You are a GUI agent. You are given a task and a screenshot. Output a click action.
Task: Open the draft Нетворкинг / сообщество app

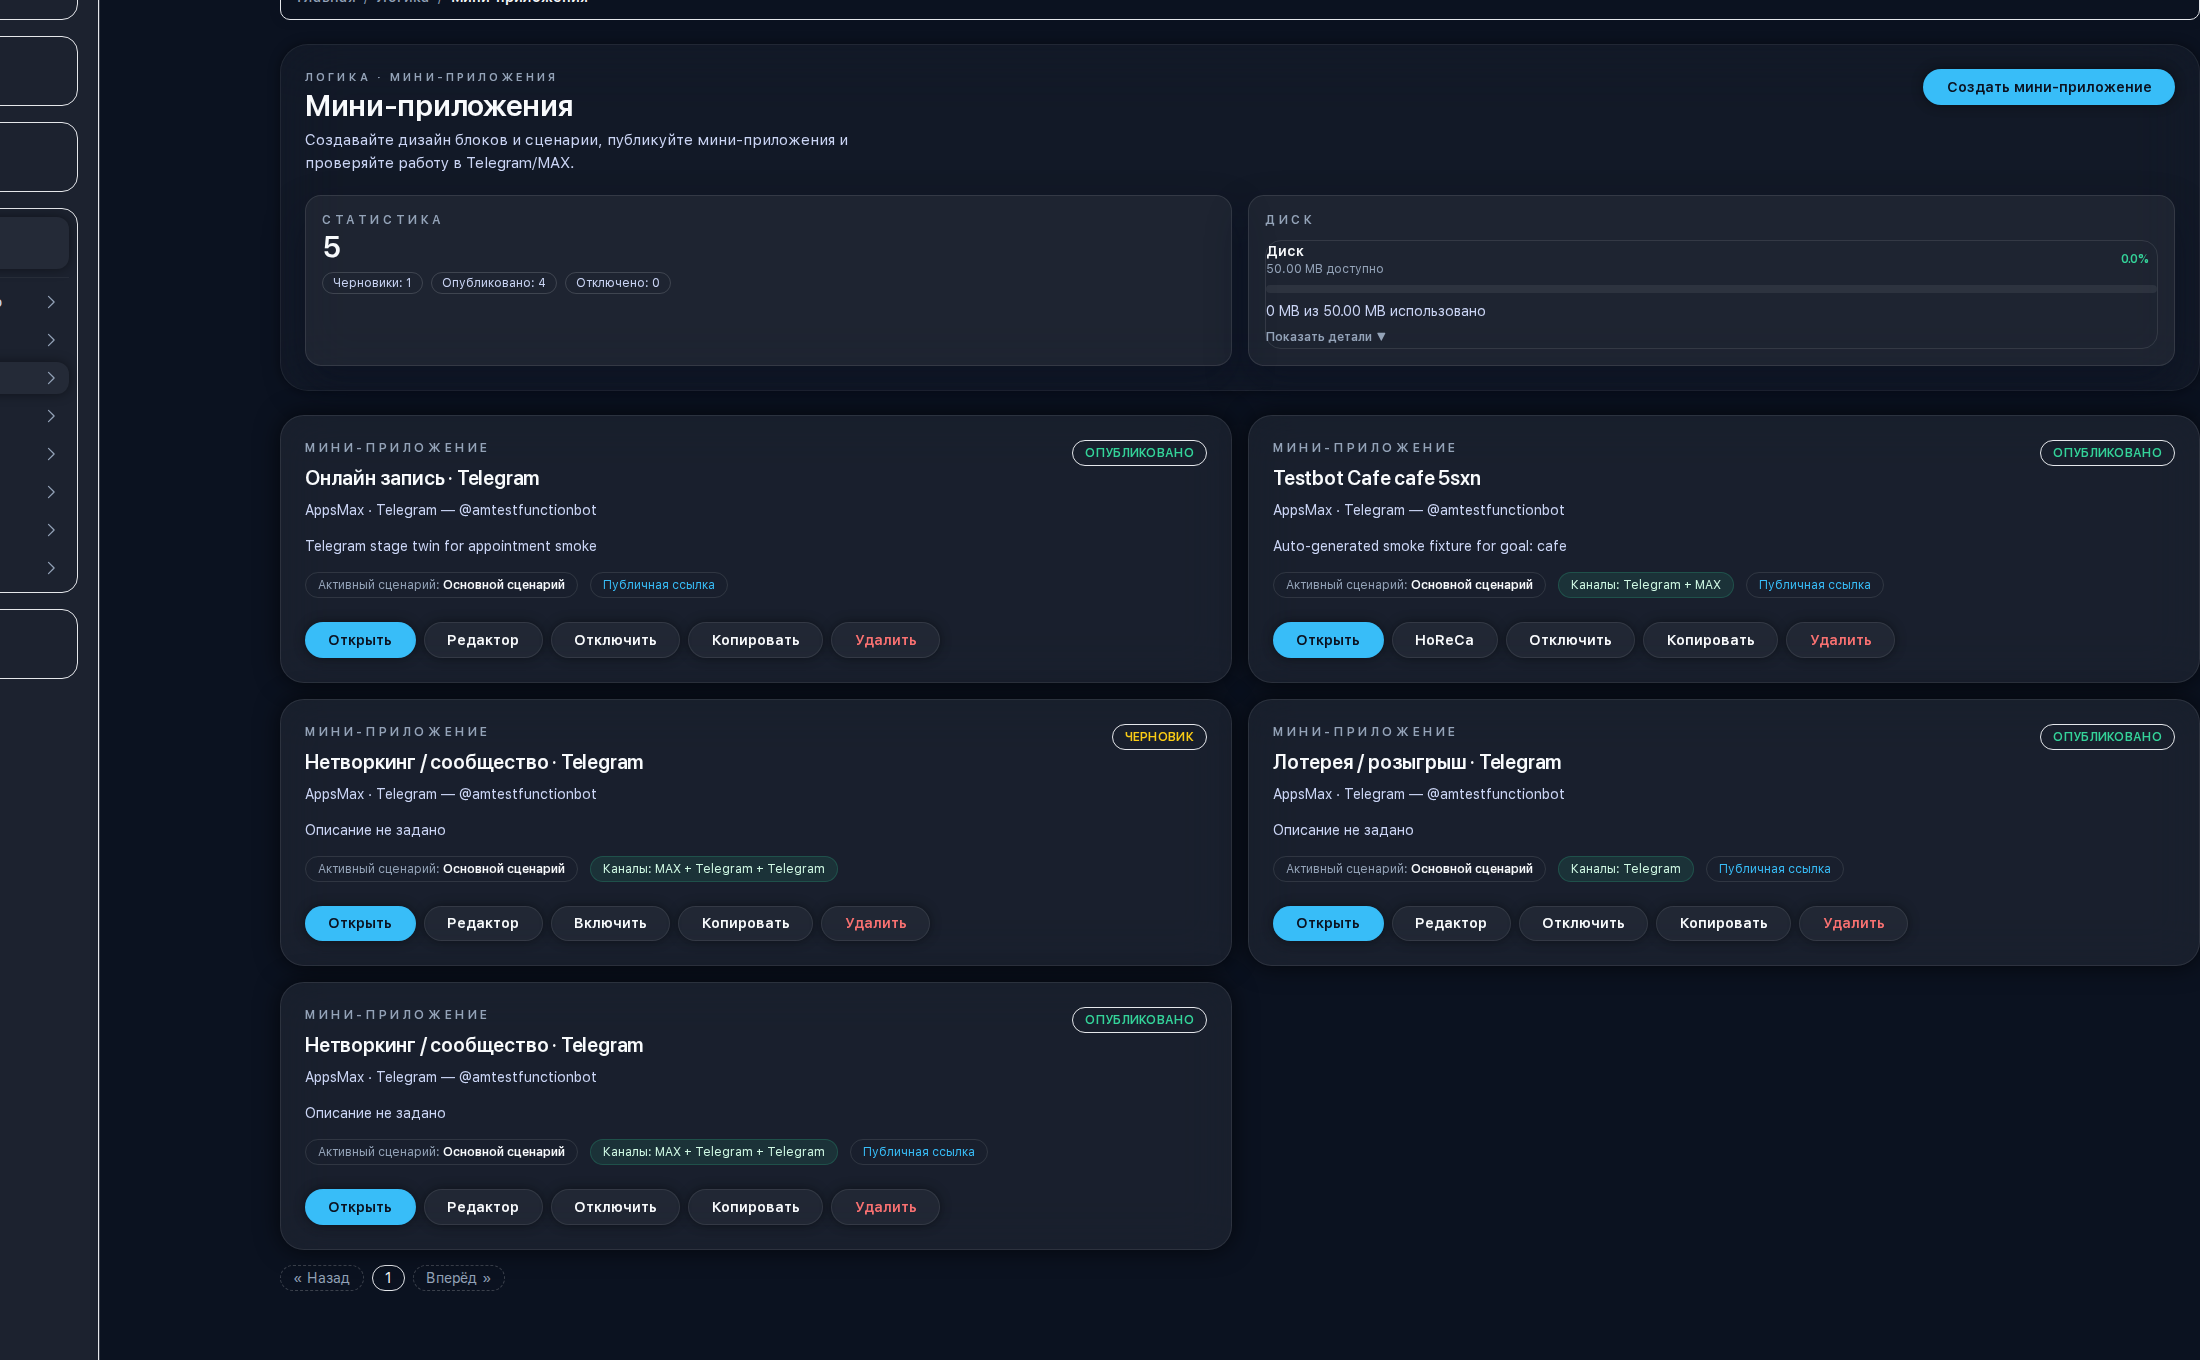tap(360, 923)
